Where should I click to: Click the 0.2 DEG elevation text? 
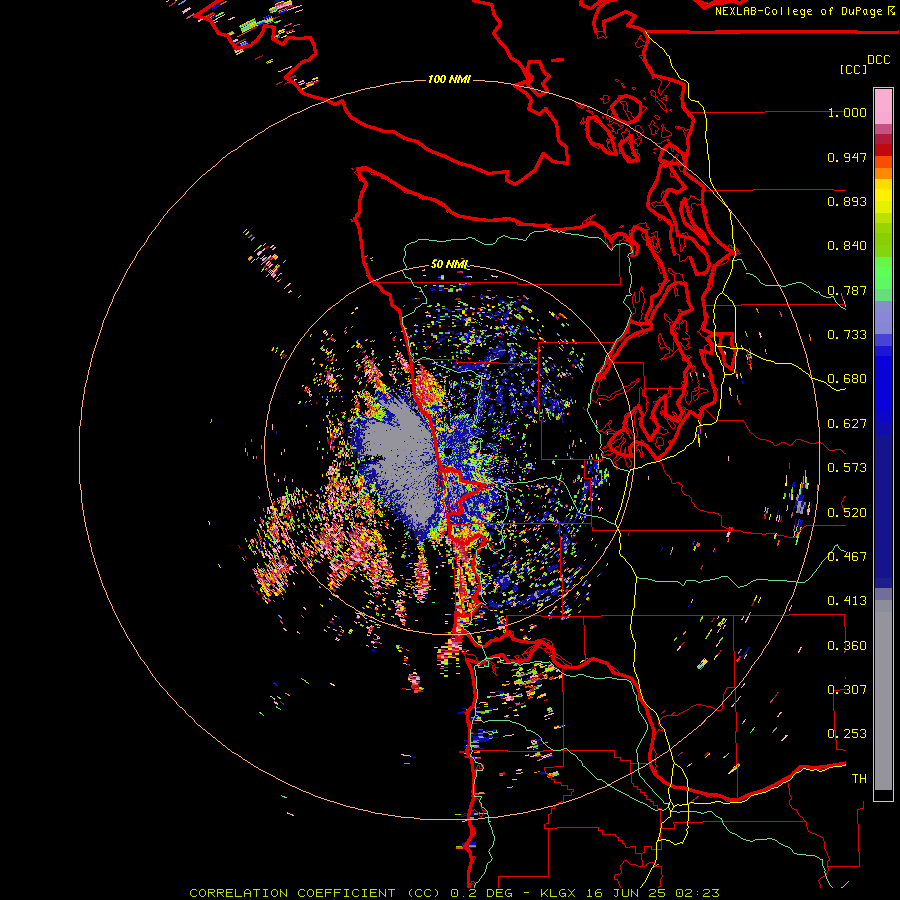point(482,893)
